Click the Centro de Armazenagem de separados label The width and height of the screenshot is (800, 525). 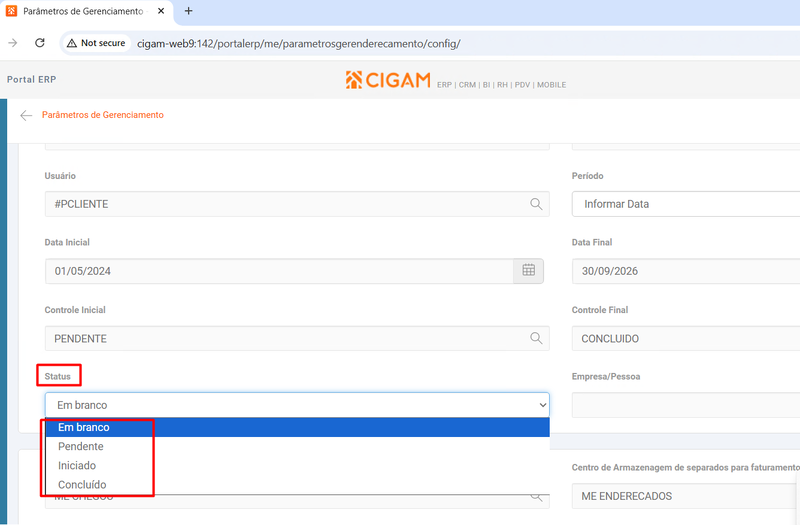pos(686,467)
